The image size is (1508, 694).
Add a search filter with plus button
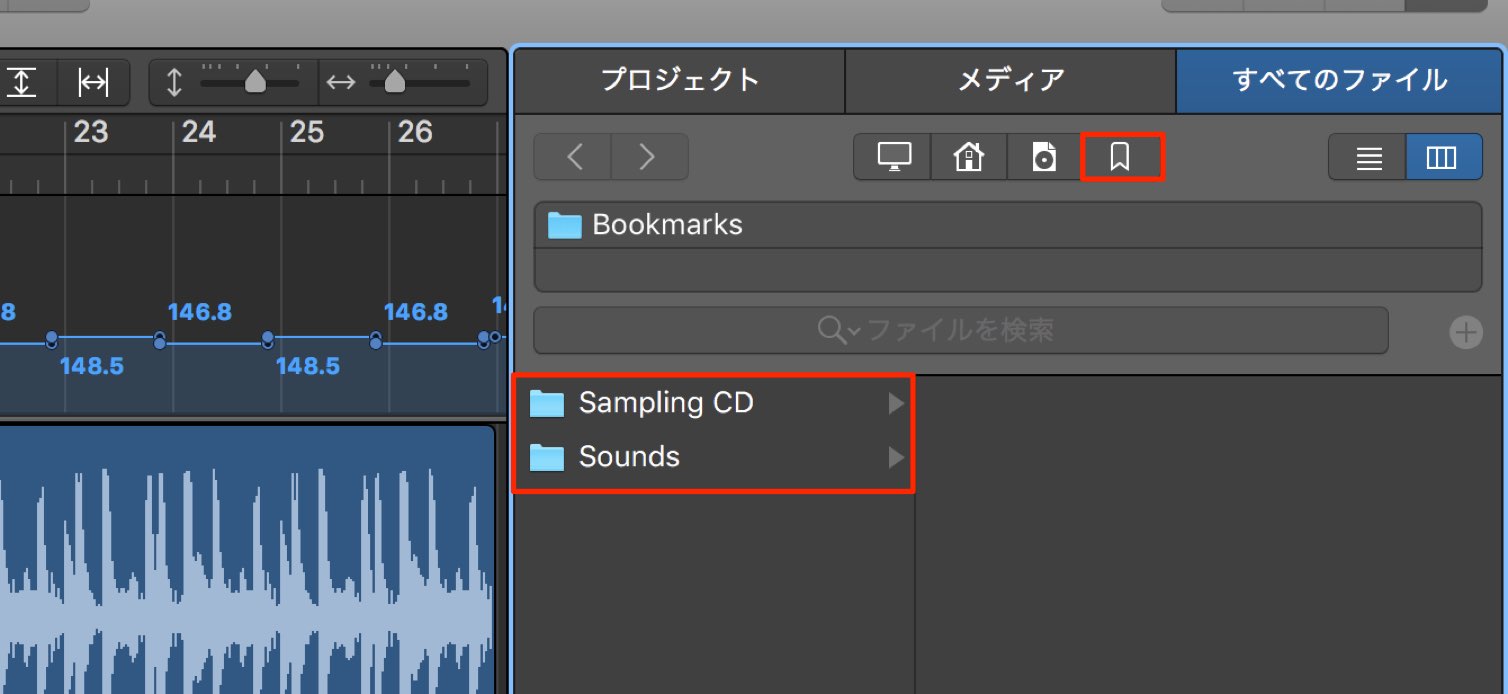coord(1466,332)
